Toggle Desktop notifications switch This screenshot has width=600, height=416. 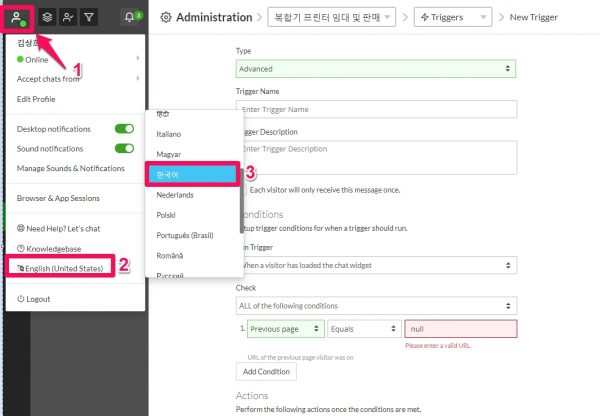[124, 129]
